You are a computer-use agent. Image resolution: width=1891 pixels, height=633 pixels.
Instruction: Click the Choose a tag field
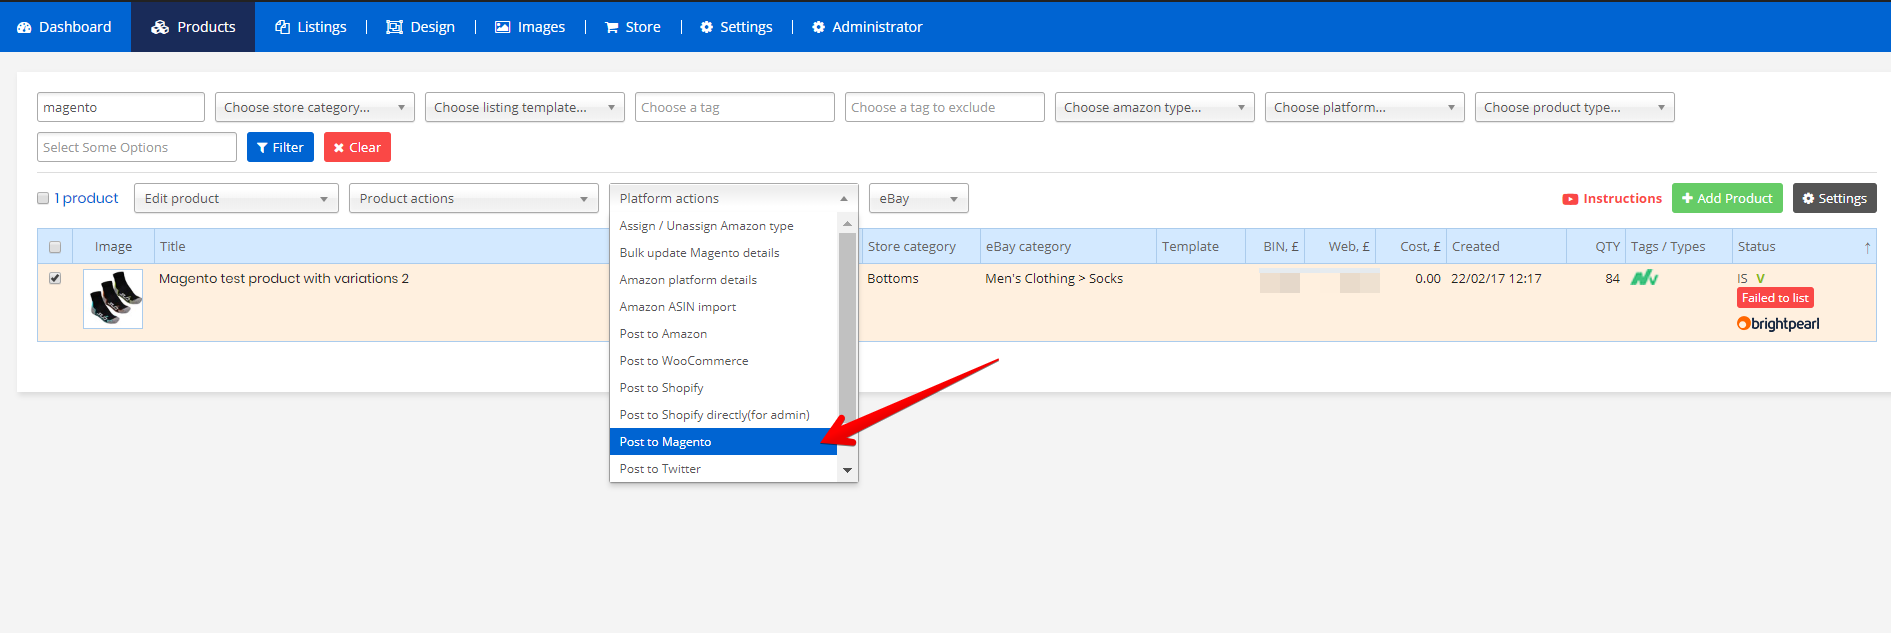pyautogui.click(x=735, y=107)
